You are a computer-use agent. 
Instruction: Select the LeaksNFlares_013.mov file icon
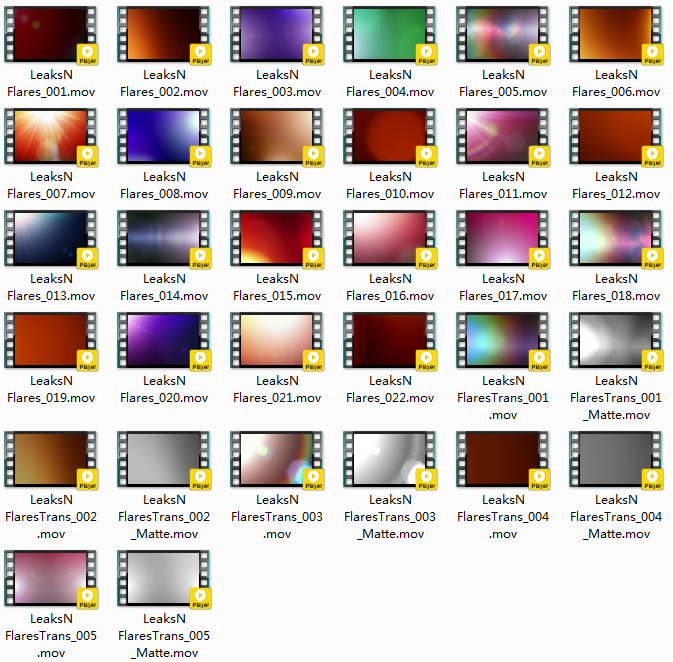click(x=50, y=238)
